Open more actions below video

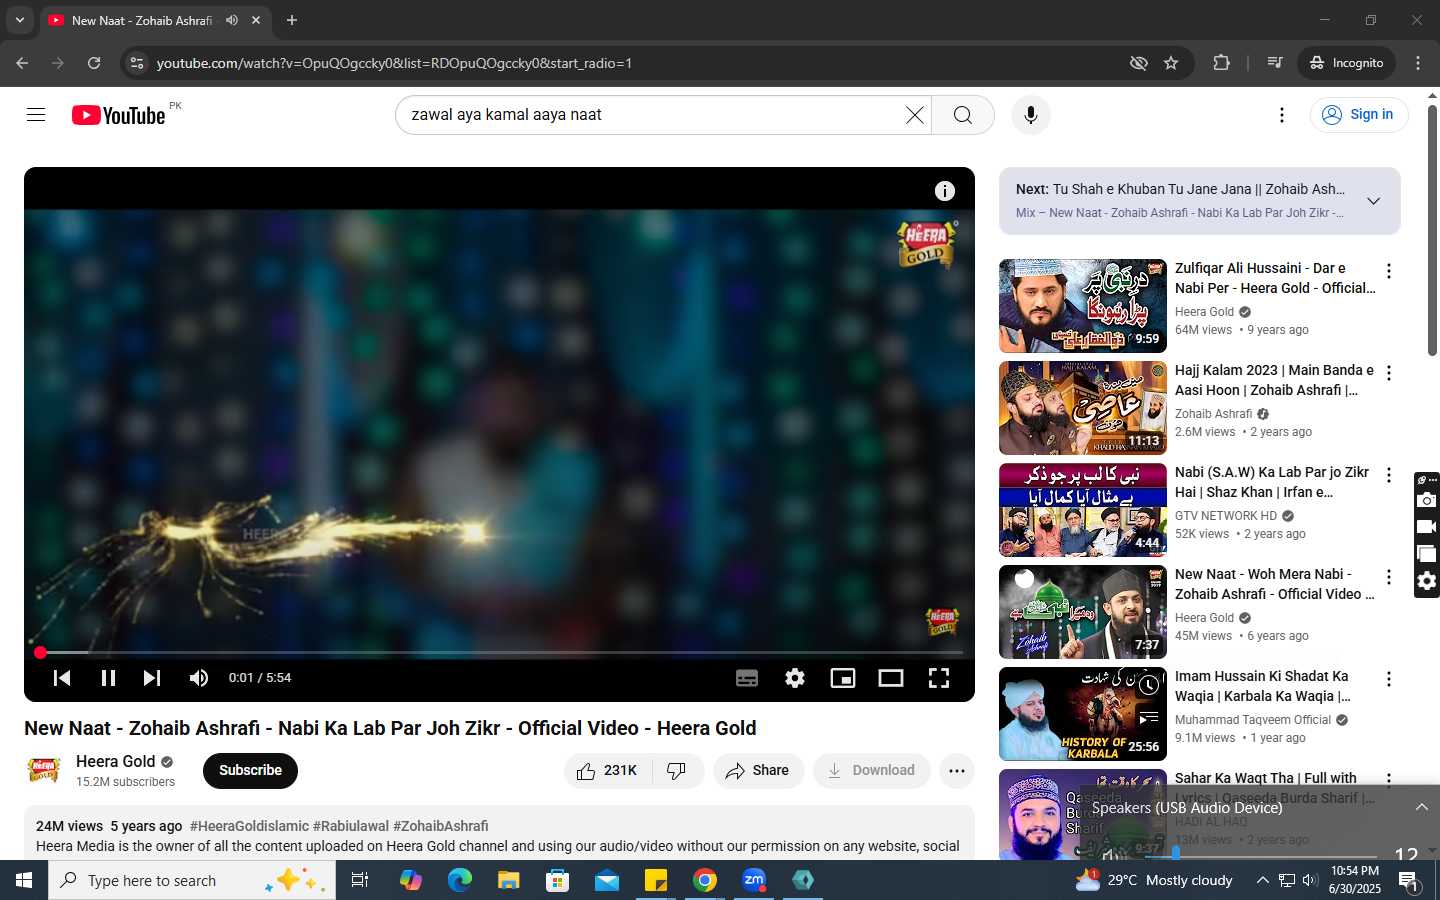[957, 771]
